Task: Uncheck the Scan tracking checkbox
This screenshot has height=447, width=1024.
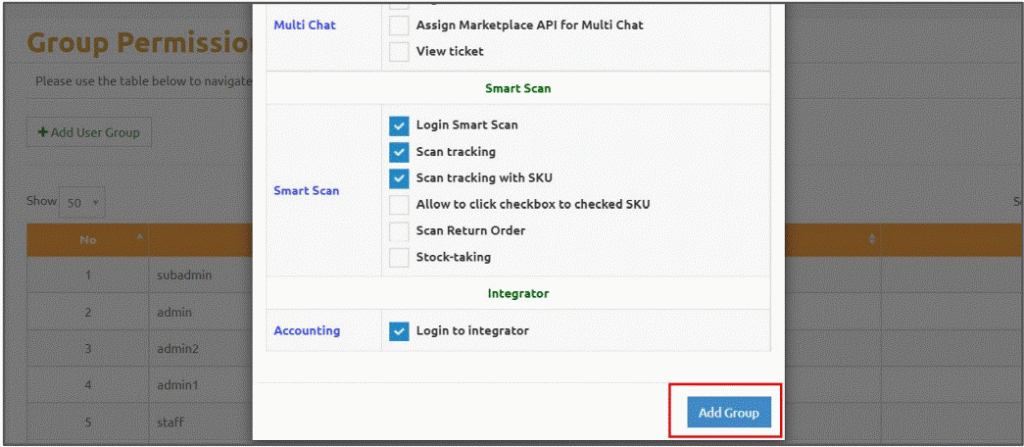Action: [x=399, y=152]
